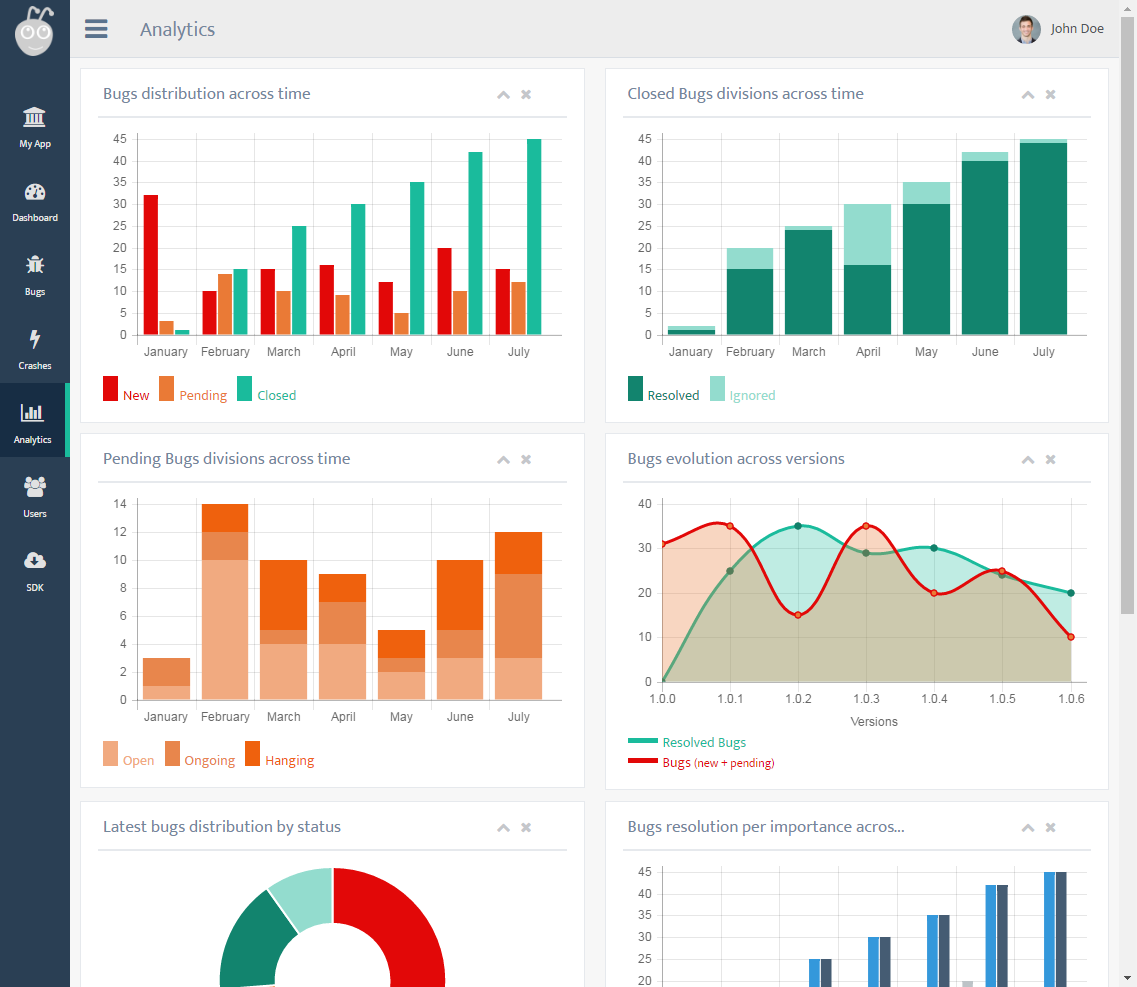
Task: Toggle Ongoing legend swatch
Action: point(172,753)
